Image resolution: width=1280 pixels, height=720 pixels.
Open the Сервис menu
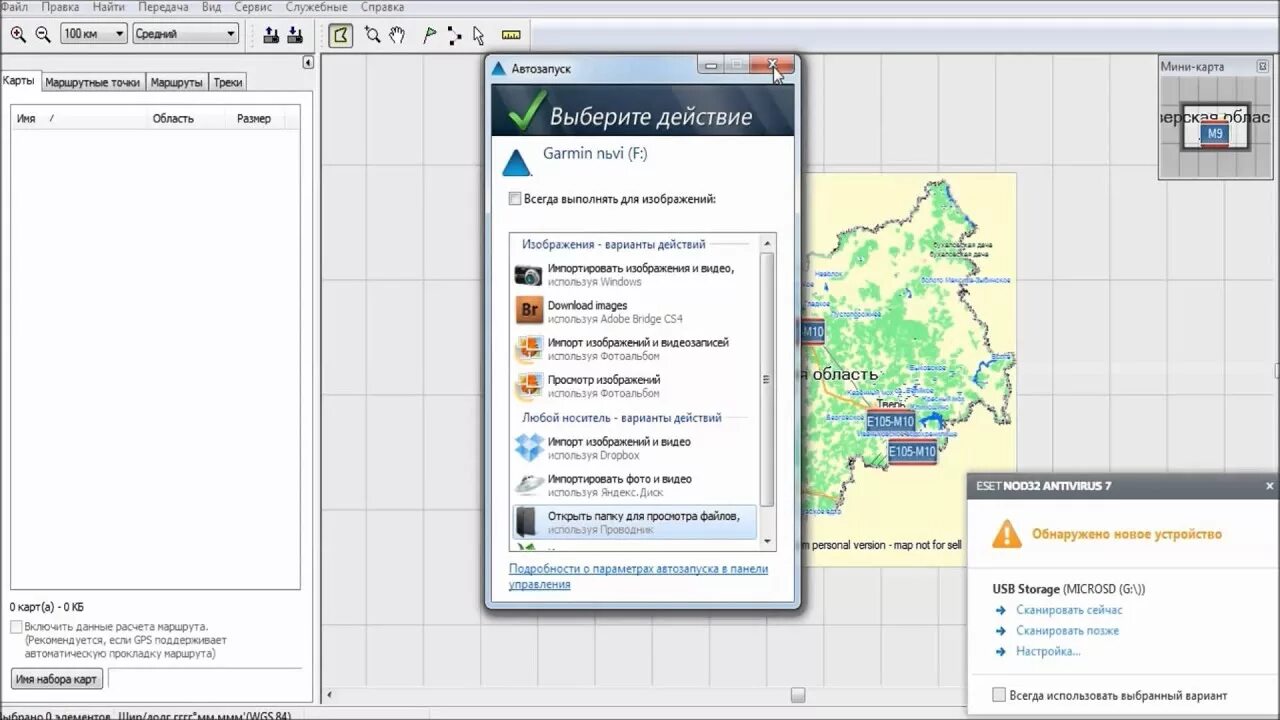click(253, 7)
